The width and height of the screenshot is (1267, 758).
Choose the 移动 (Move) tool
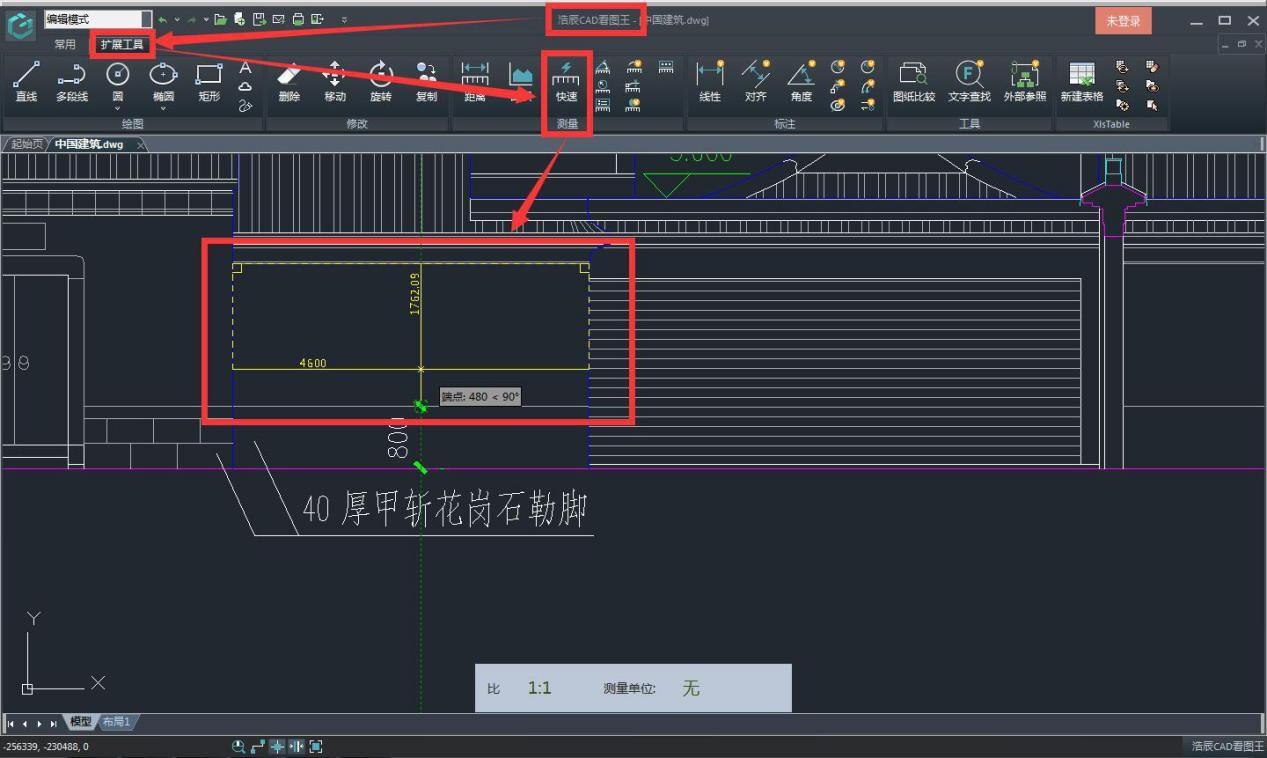[x=334, y=80]
